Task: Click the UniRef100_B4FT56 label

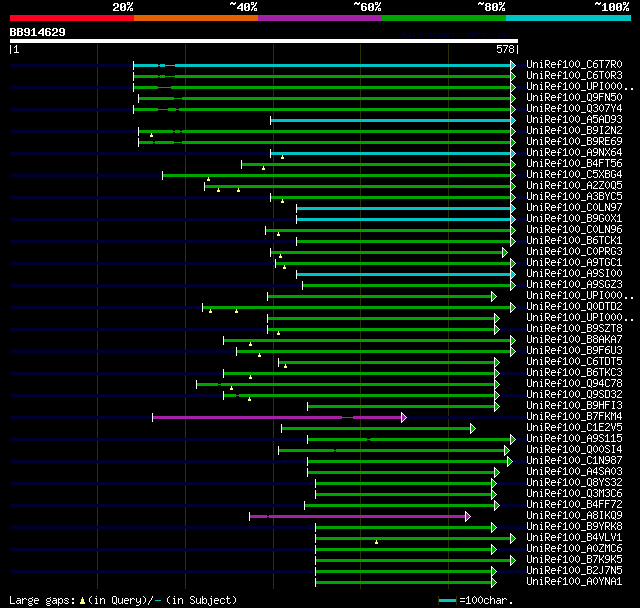Action: (574, 164)
